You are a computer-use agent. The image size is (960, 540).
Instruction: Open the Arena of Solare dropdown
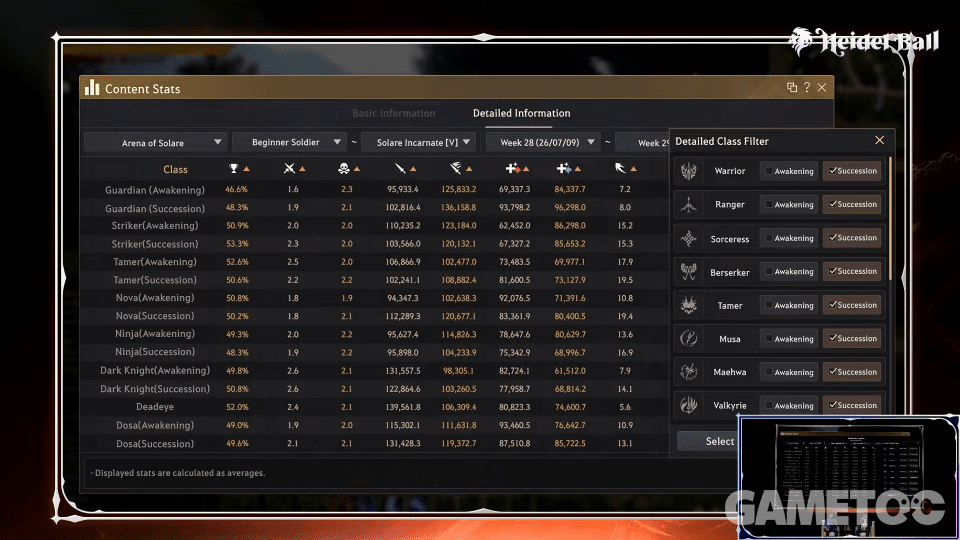point(156,143)
